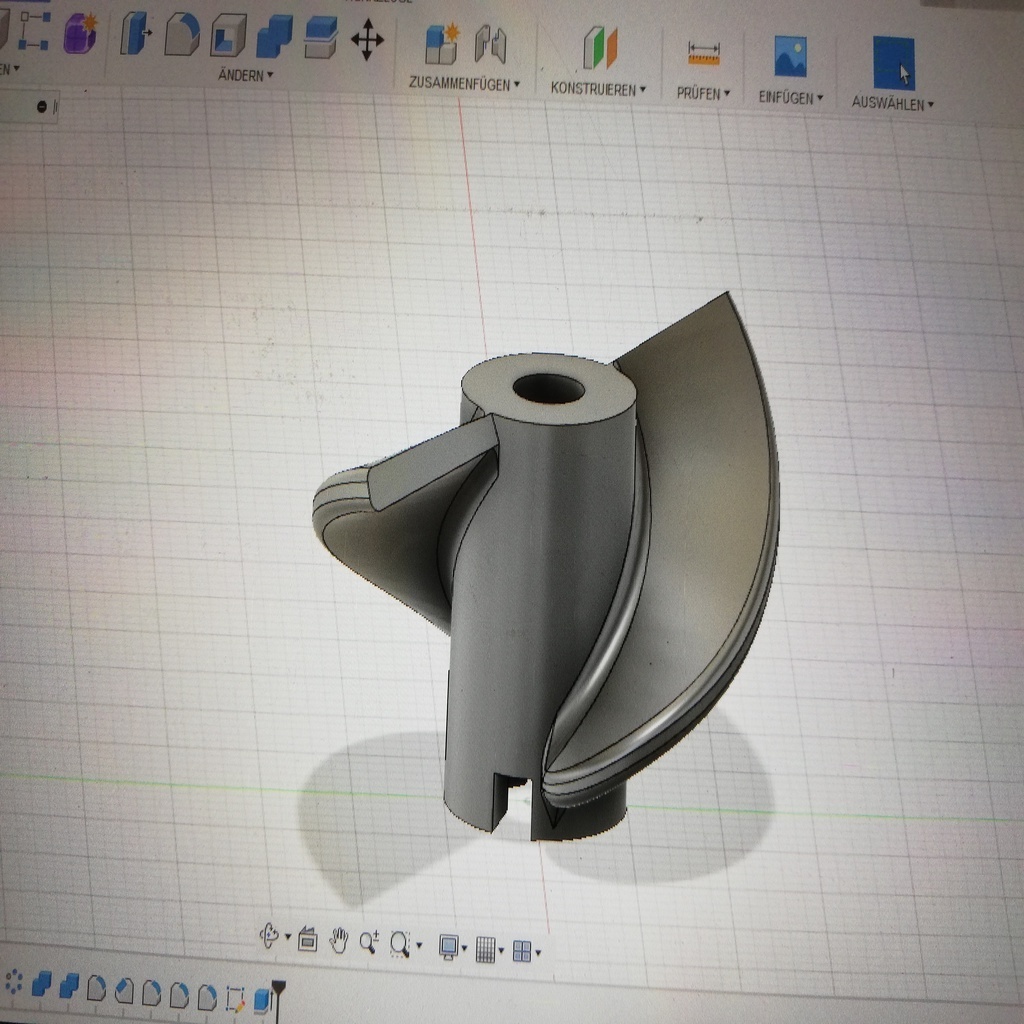The image size is (1024, 1024).
Task: Click the Joint icon in Zusammenfügen
Action: pyautogui.click(x=490, y=45)
